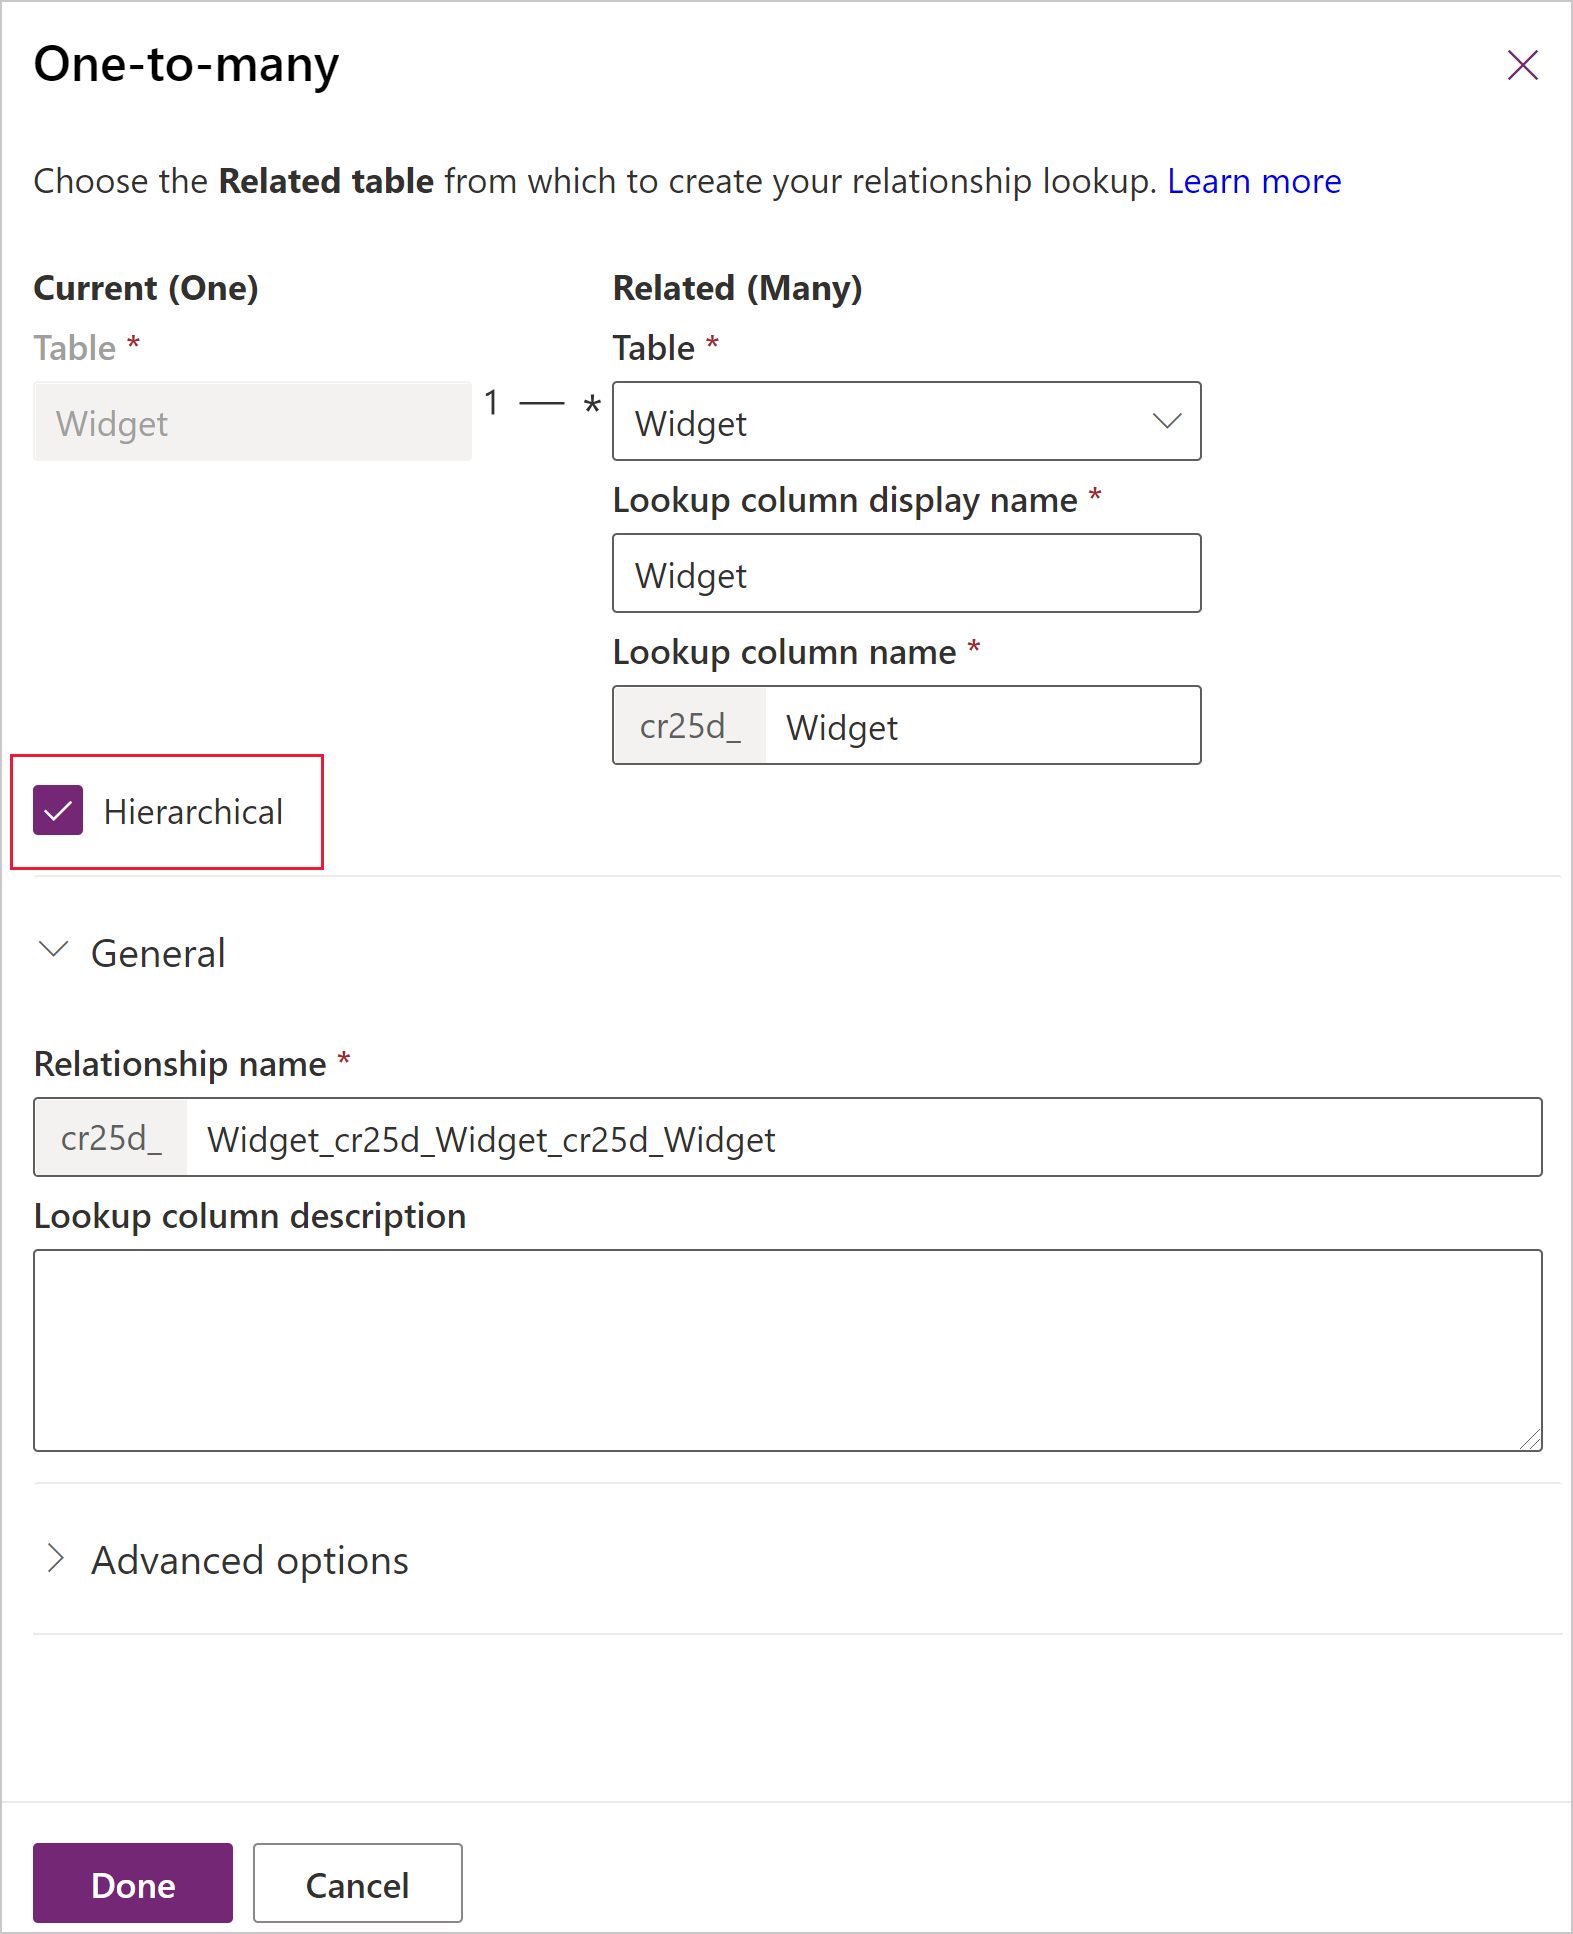This screenshot has height=1934, width=1573.
Task: Click the Relationship name input field
Action: click(x=864, y=1137)
